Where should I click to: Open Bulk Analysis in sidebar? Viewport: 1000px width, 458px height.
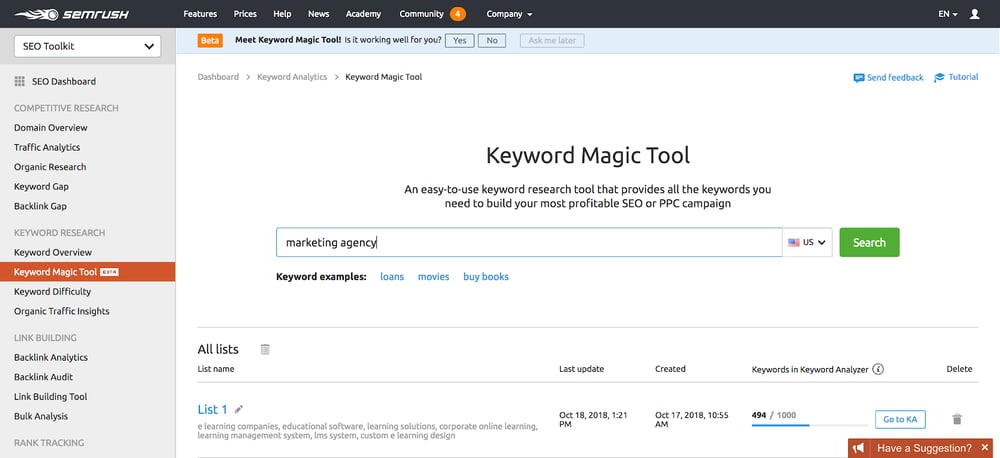(x=41, y=417)
